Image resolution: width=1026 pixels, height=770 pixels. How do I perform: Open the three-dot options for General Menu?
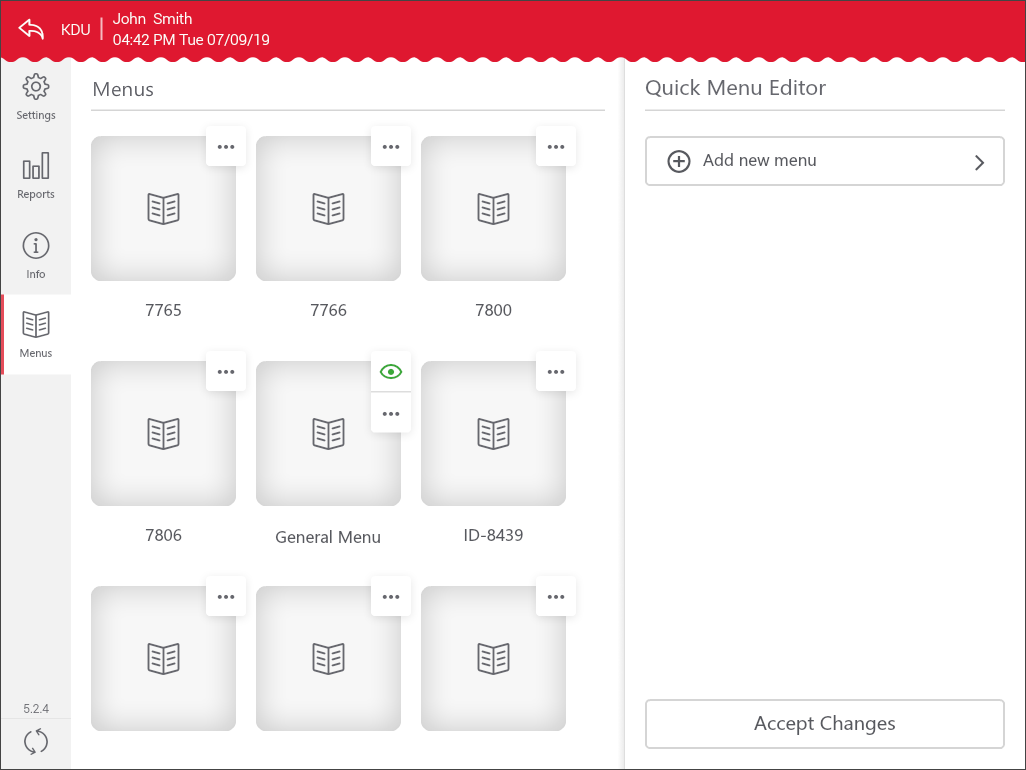(x=391, y=413)
